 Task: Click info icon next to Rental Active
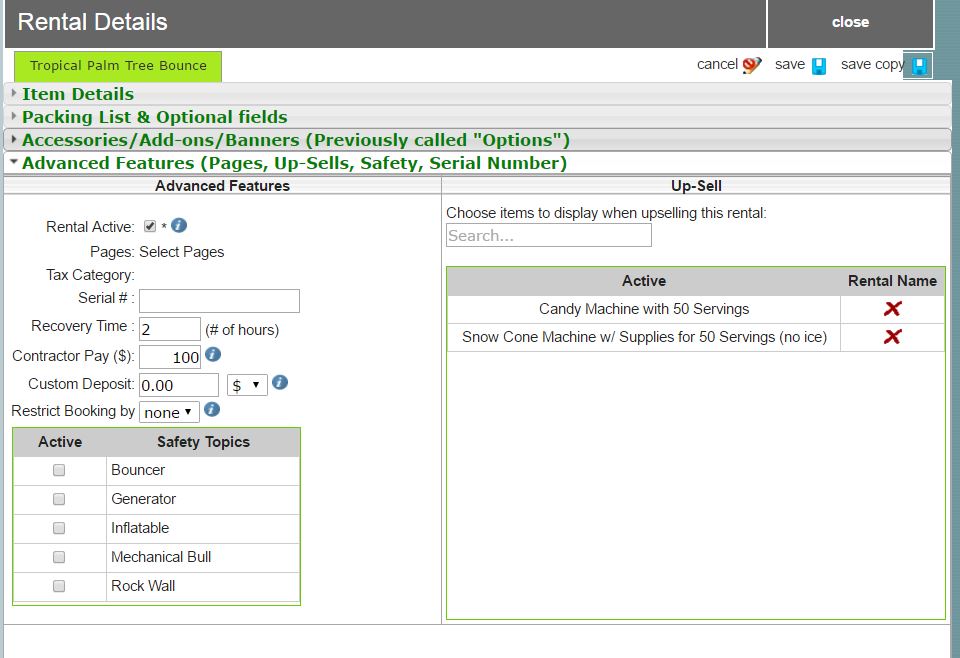(180, 226)
